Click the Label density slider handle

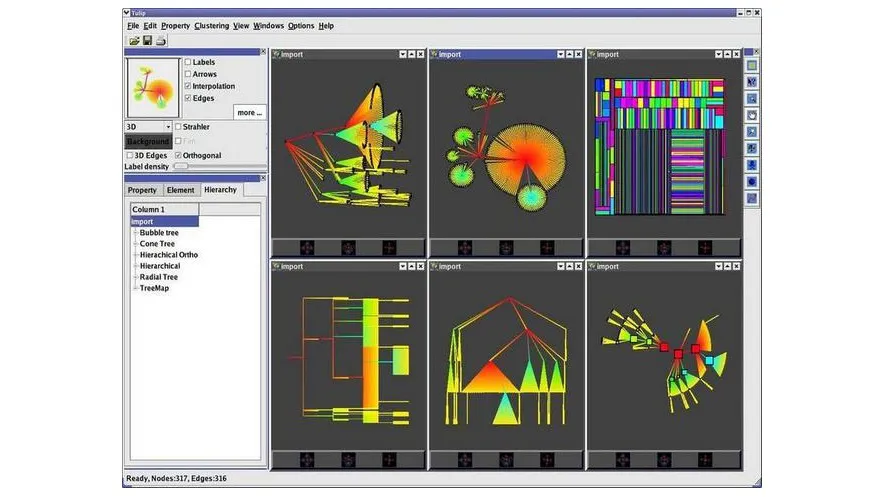click(x=181, y=166)
